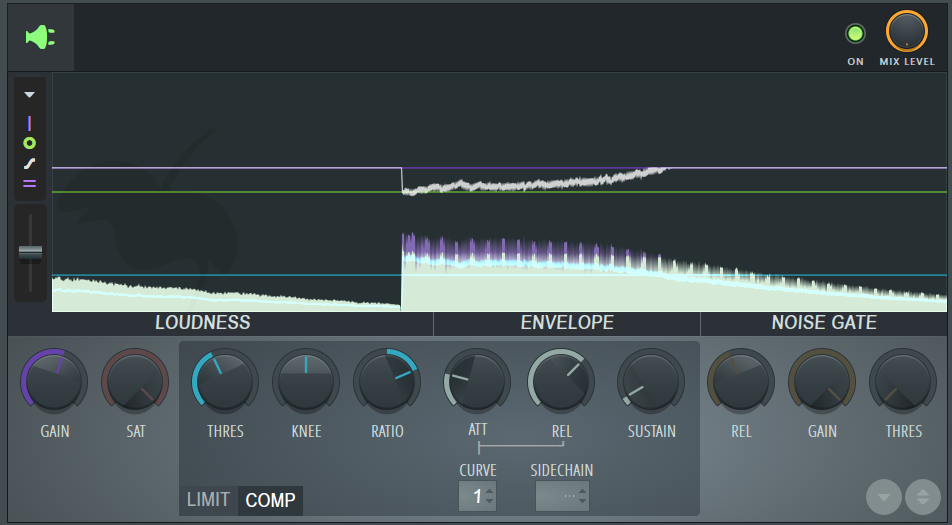Viewport: 952px width, 525px height.
Task: Click the SAT knob
Action: [135, 382]
